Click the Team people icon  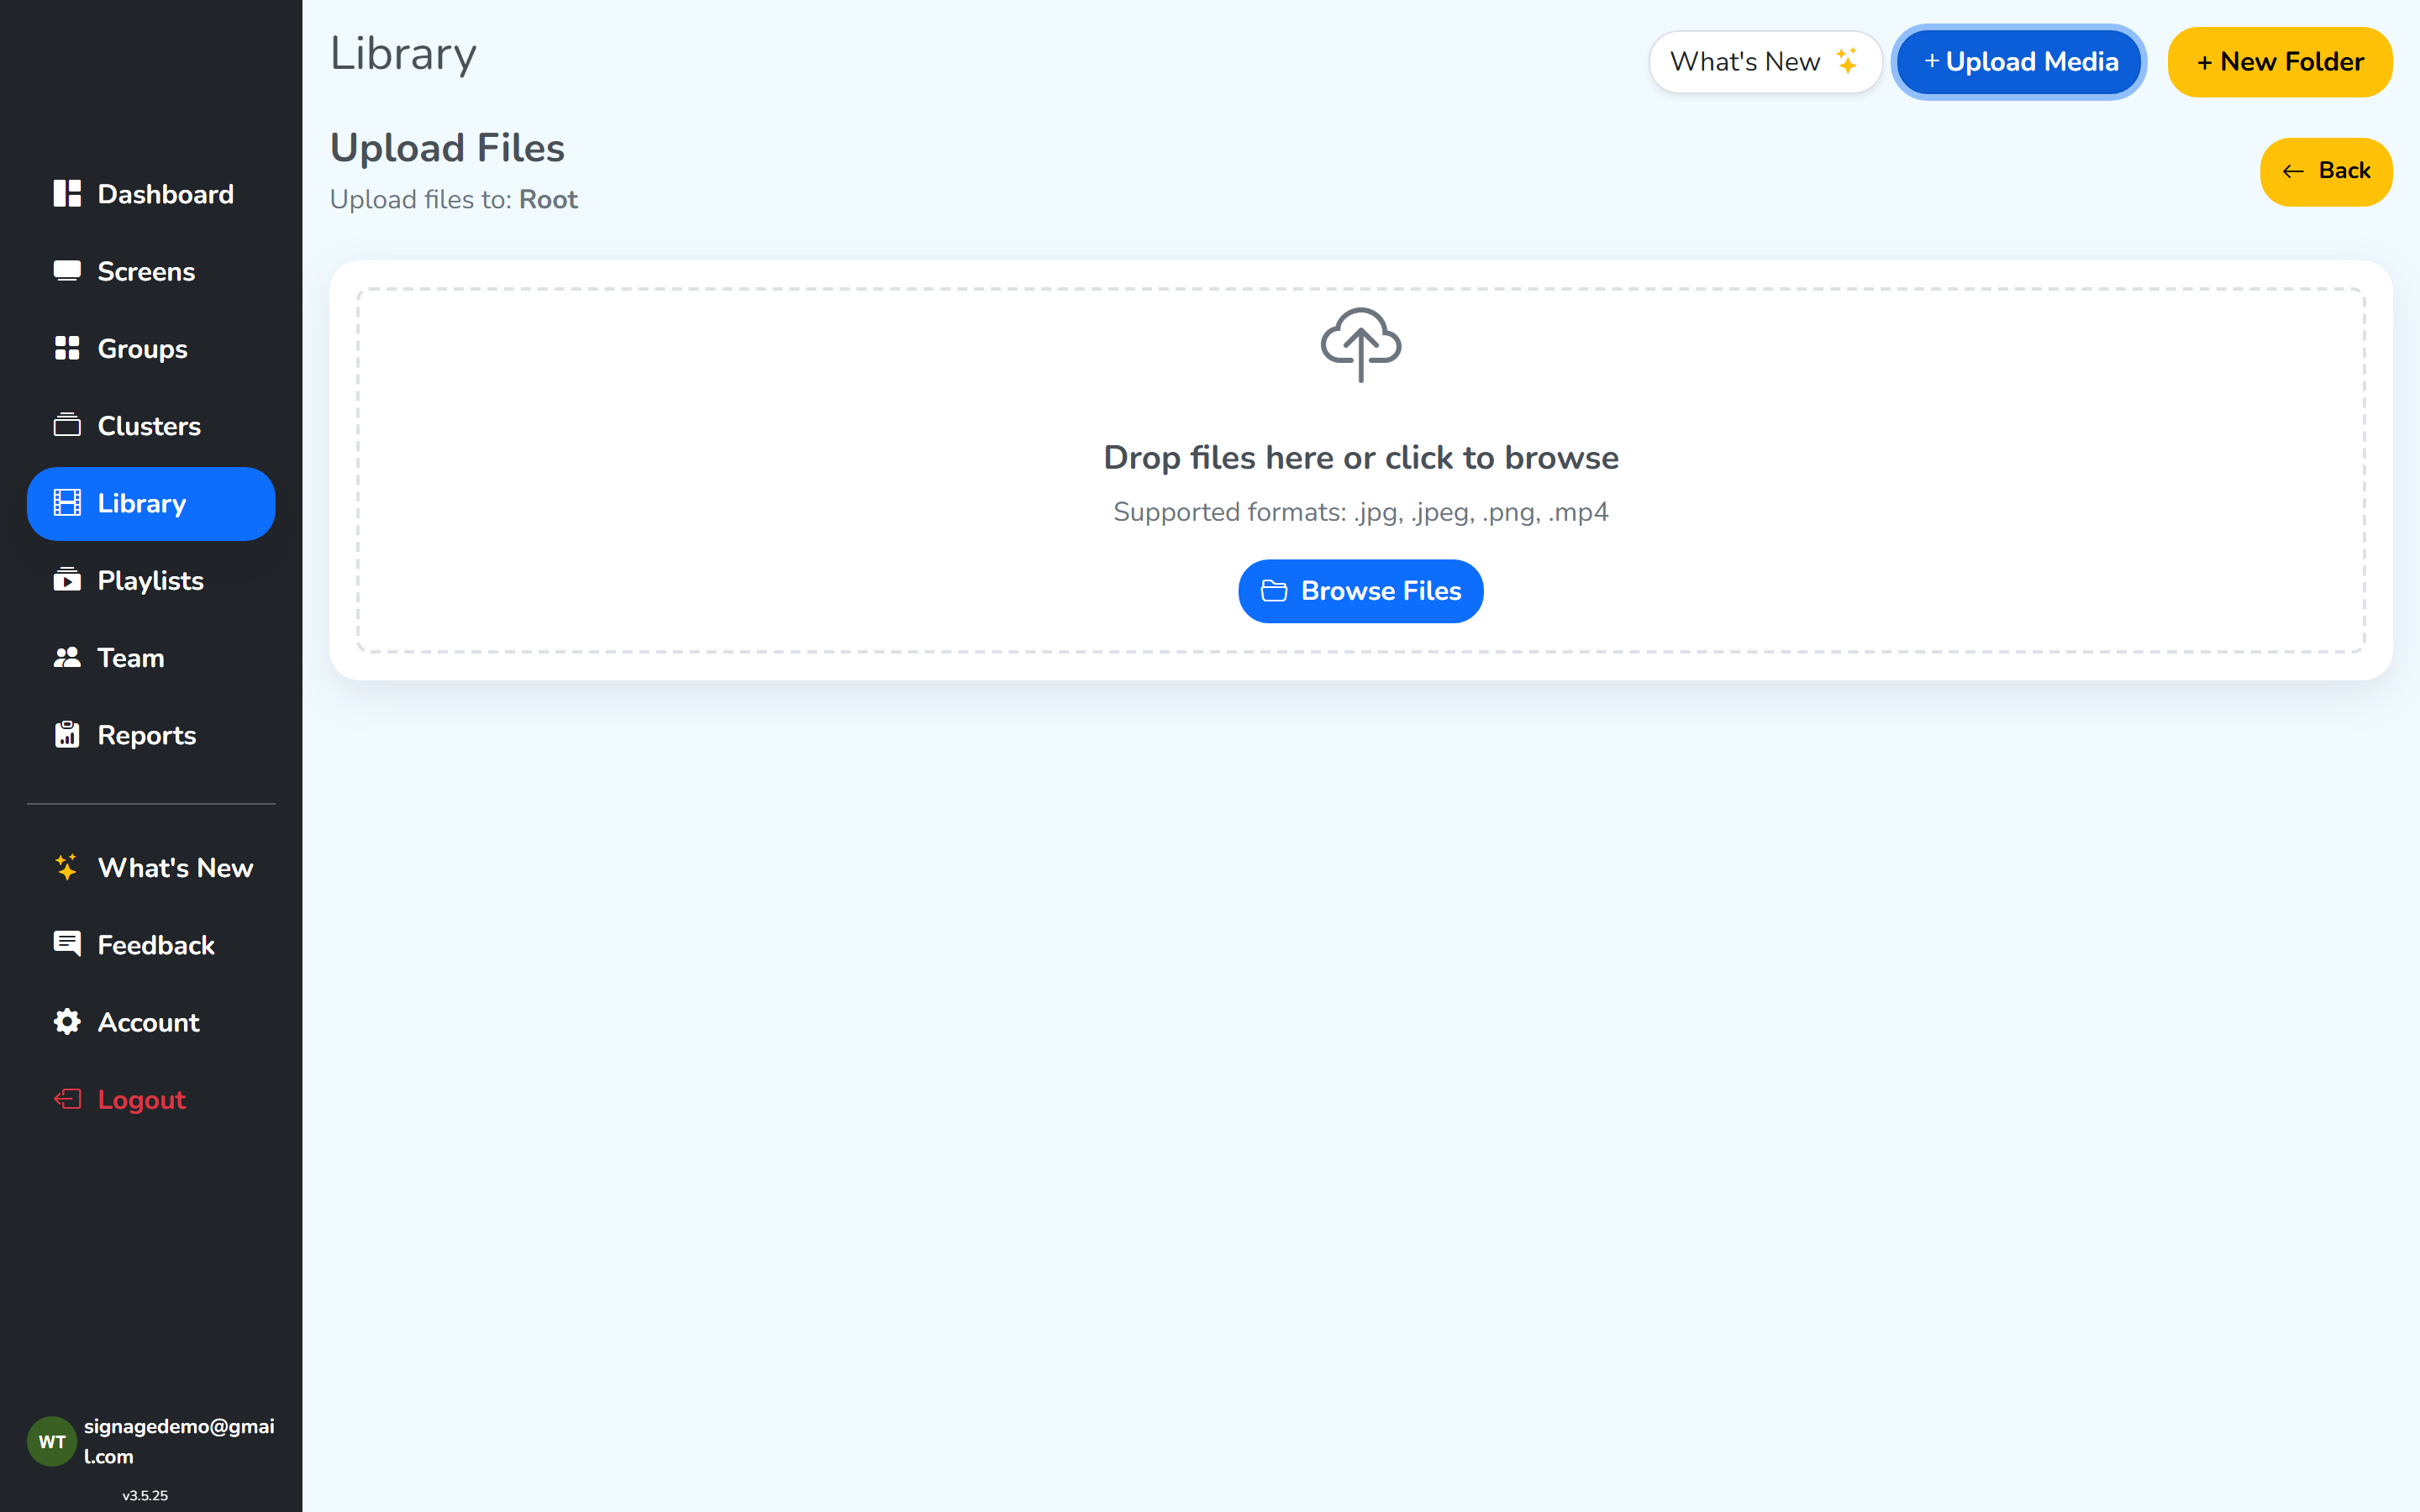pyautogui.click(x=67, y=657)
